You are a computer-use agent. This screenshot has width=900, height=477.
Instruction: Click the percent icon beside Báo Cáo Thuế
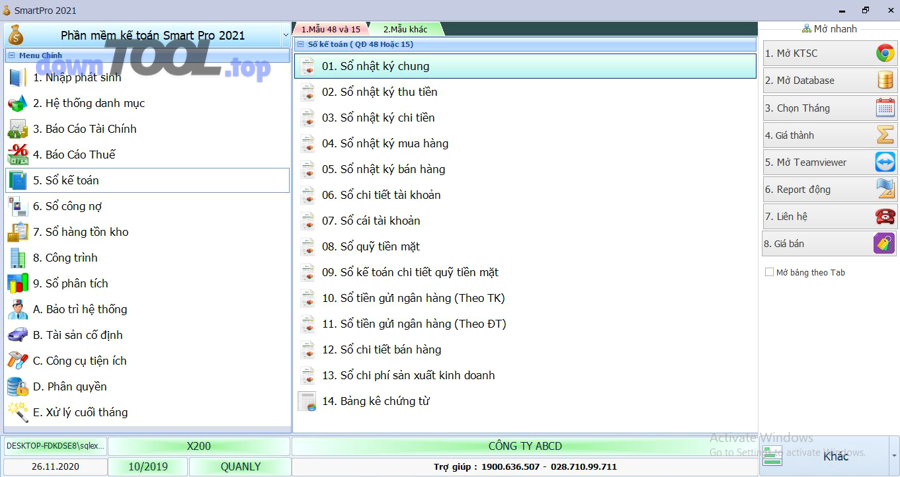pyautogui.click(x=18, y=155)
